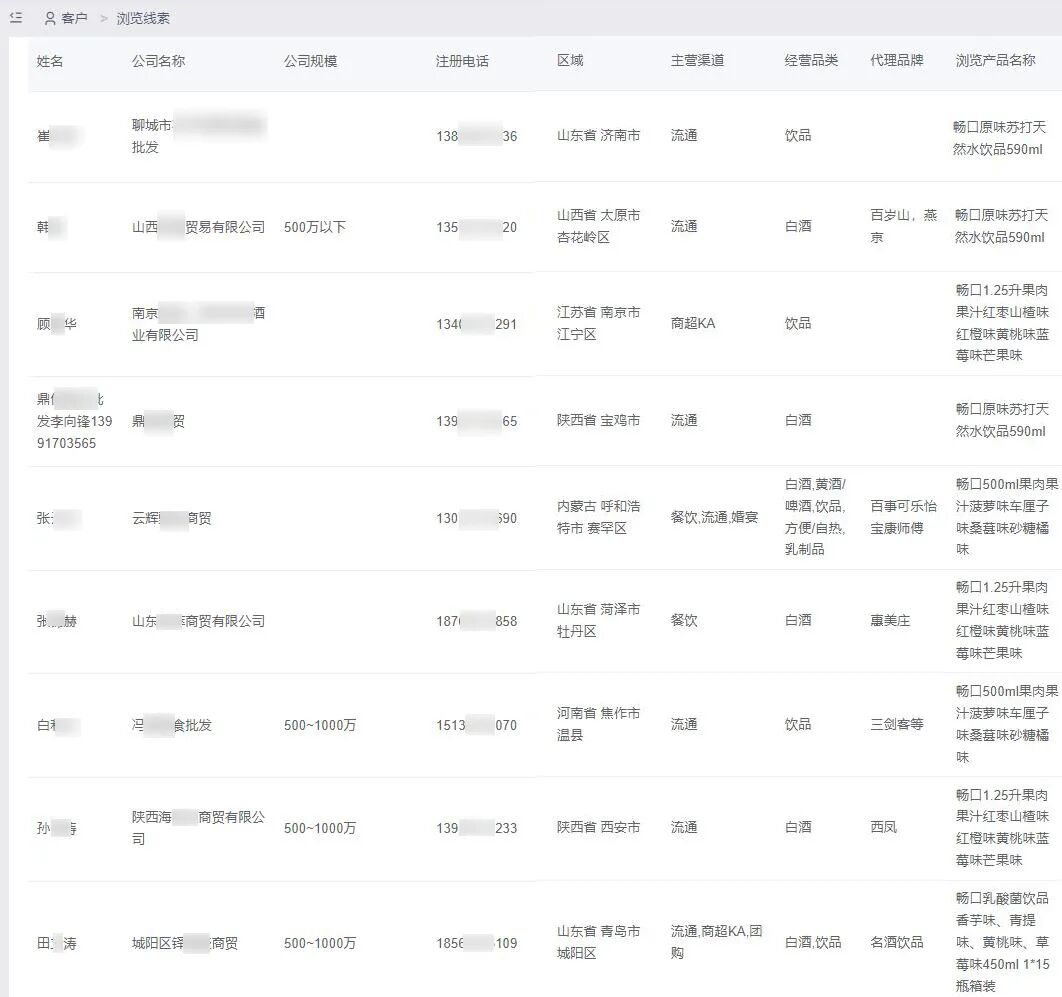Click the 区域 column header
Screen dimensions: 1062x997
click(570, 60)
